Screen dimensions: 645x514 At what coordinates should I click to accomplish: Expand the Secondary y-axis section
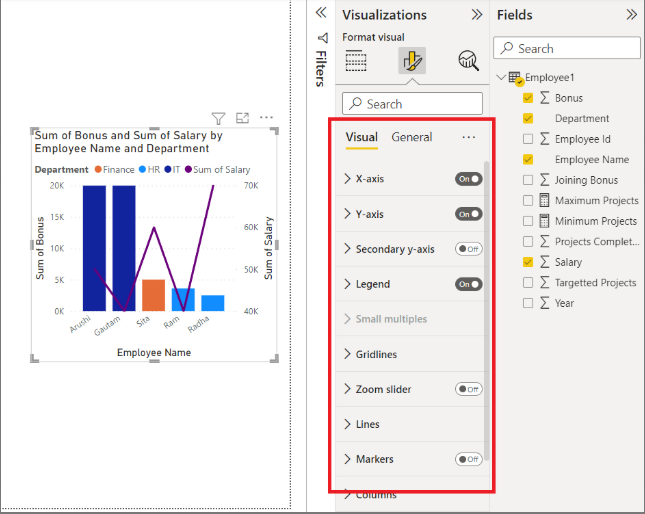point(348,249)
